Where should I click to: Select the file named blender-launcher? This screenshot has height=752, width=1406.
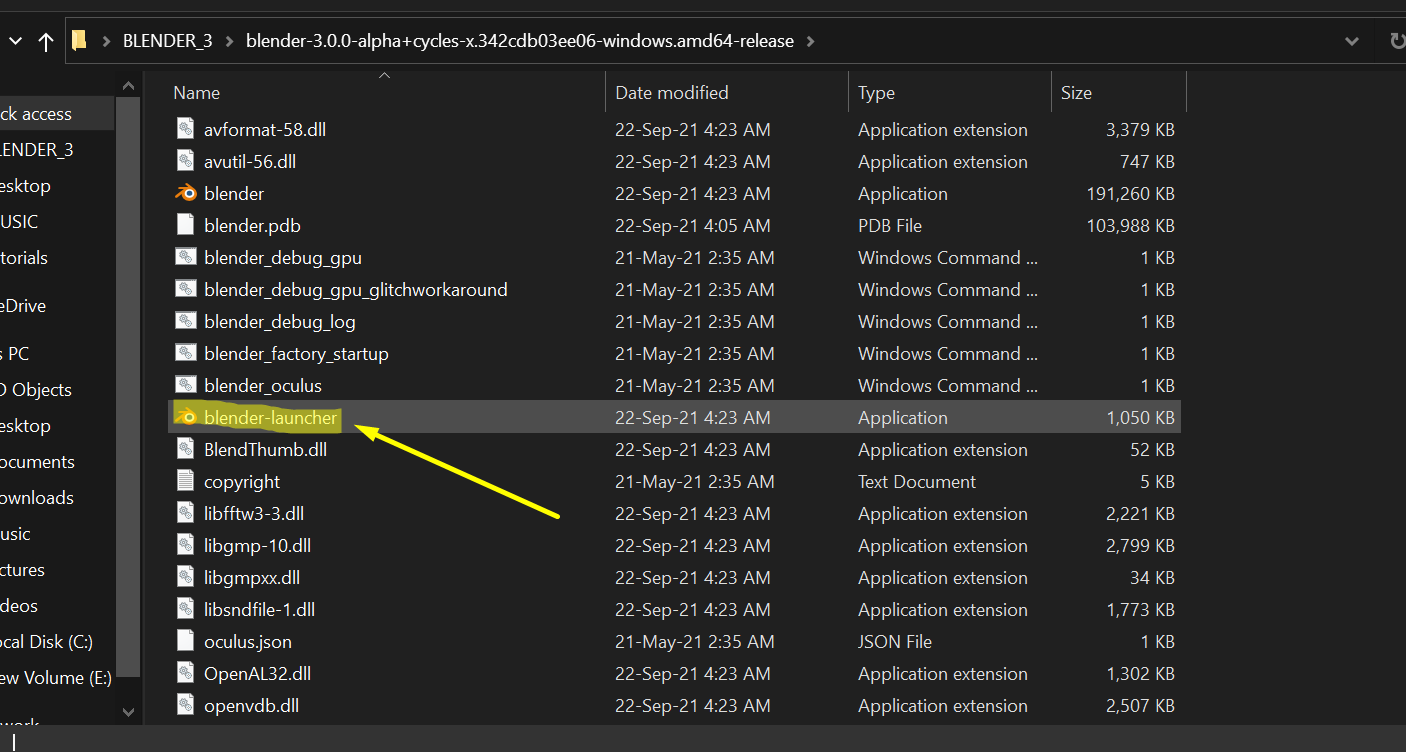[x=270, y=417]
